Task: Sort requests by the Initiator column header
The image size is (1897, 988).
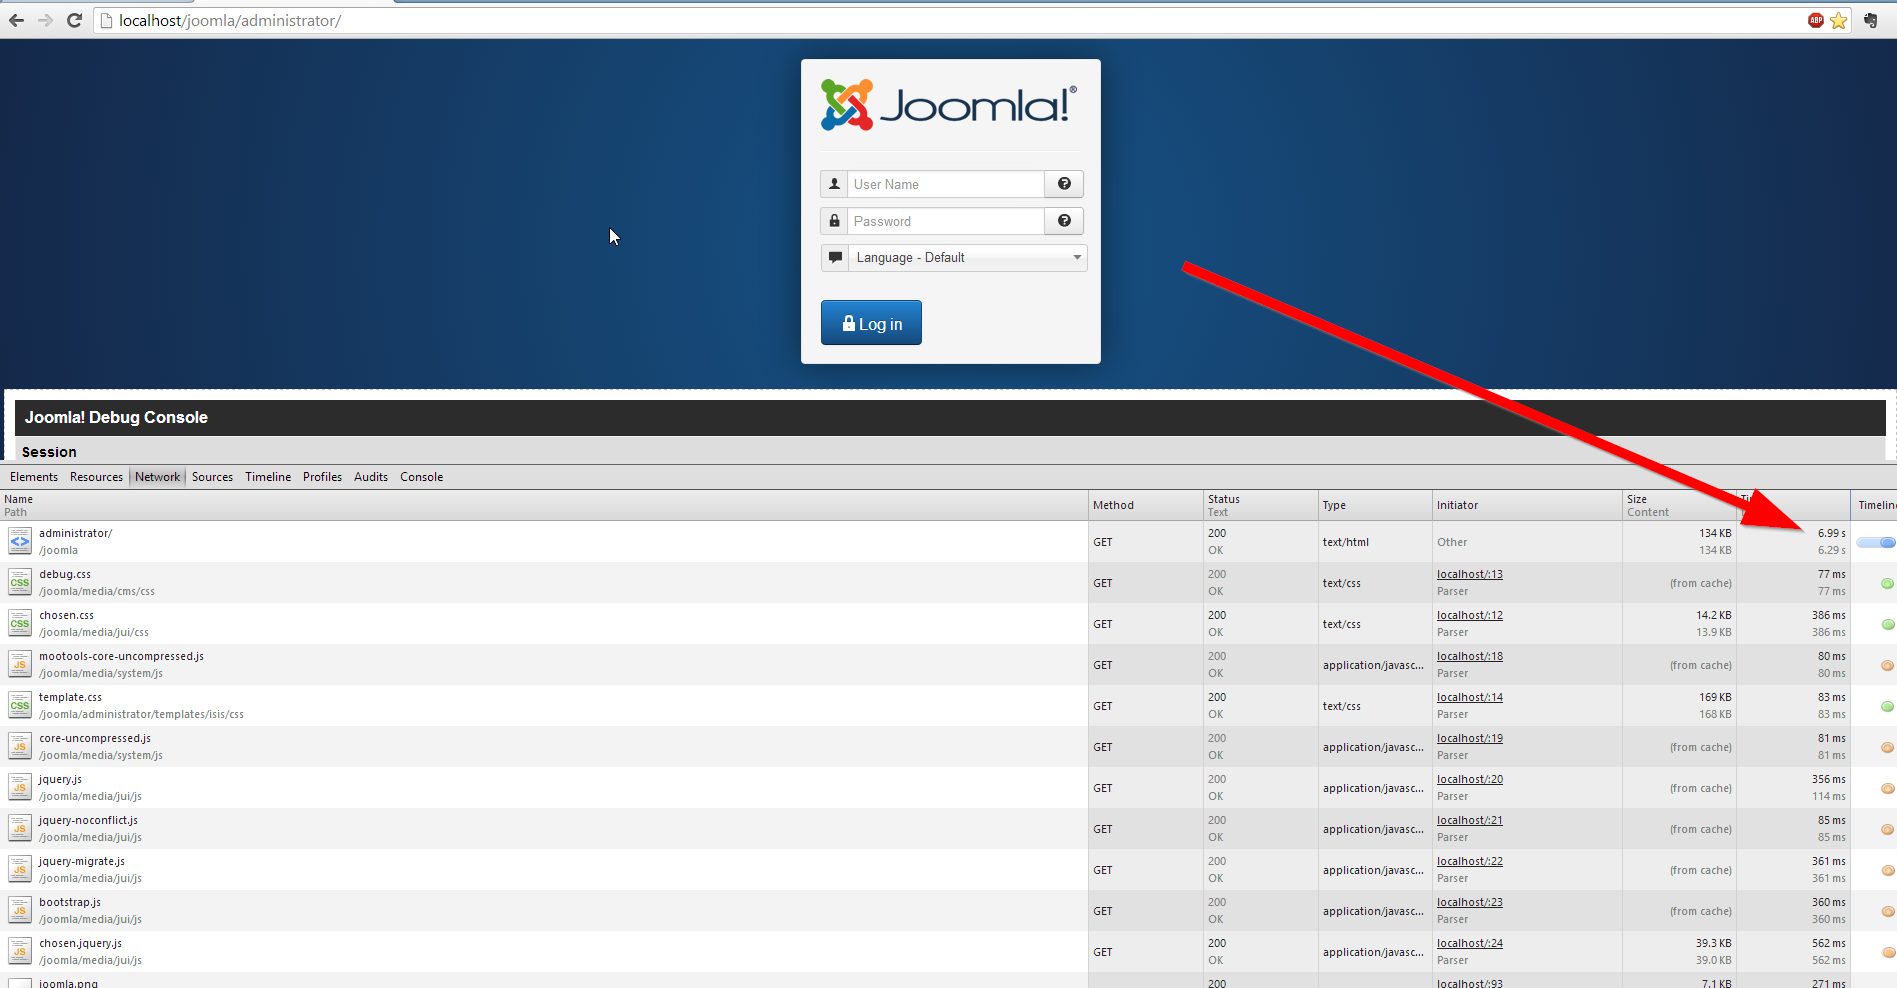Action: pos(1527,505)
